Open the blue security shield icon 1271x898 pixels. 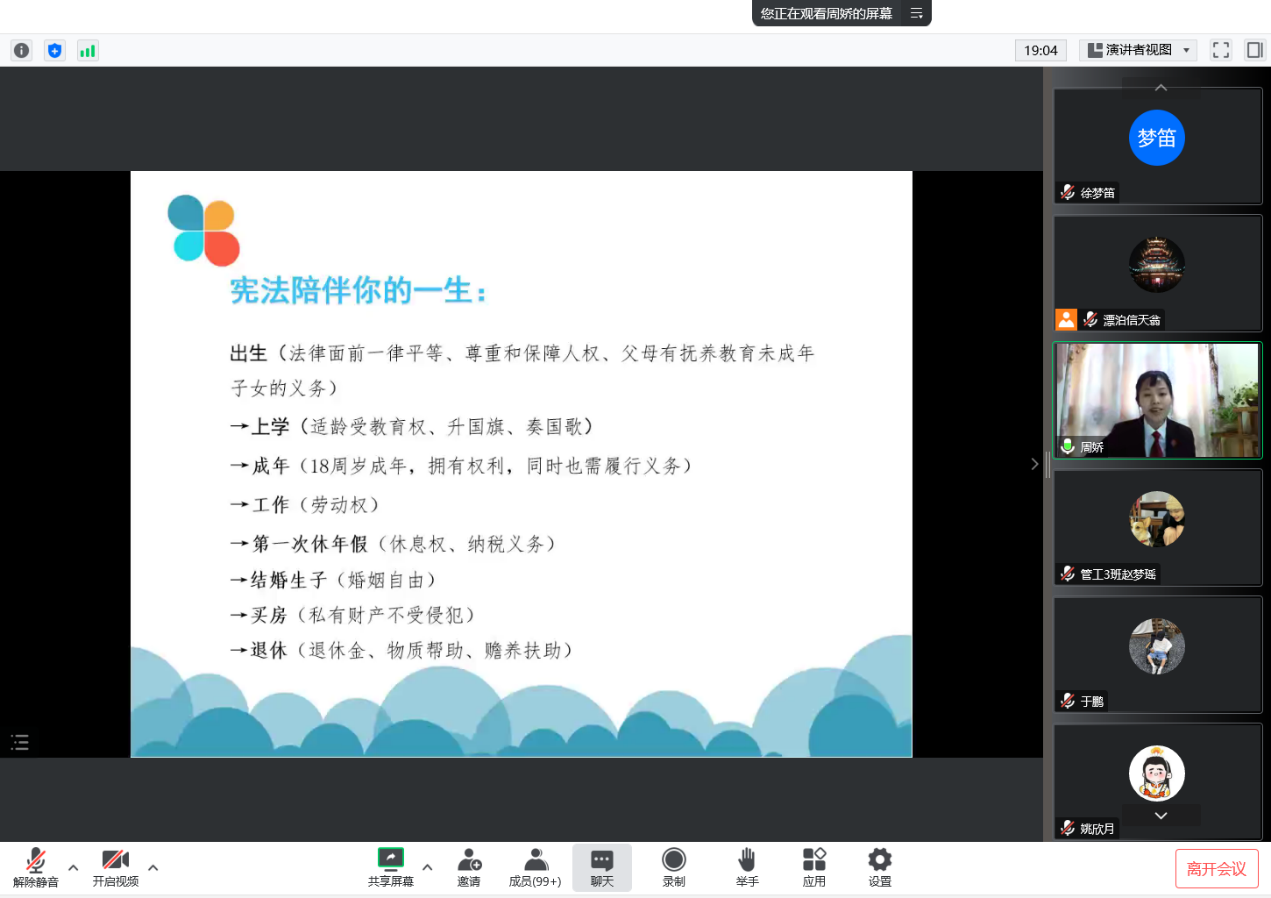[55, 50]
